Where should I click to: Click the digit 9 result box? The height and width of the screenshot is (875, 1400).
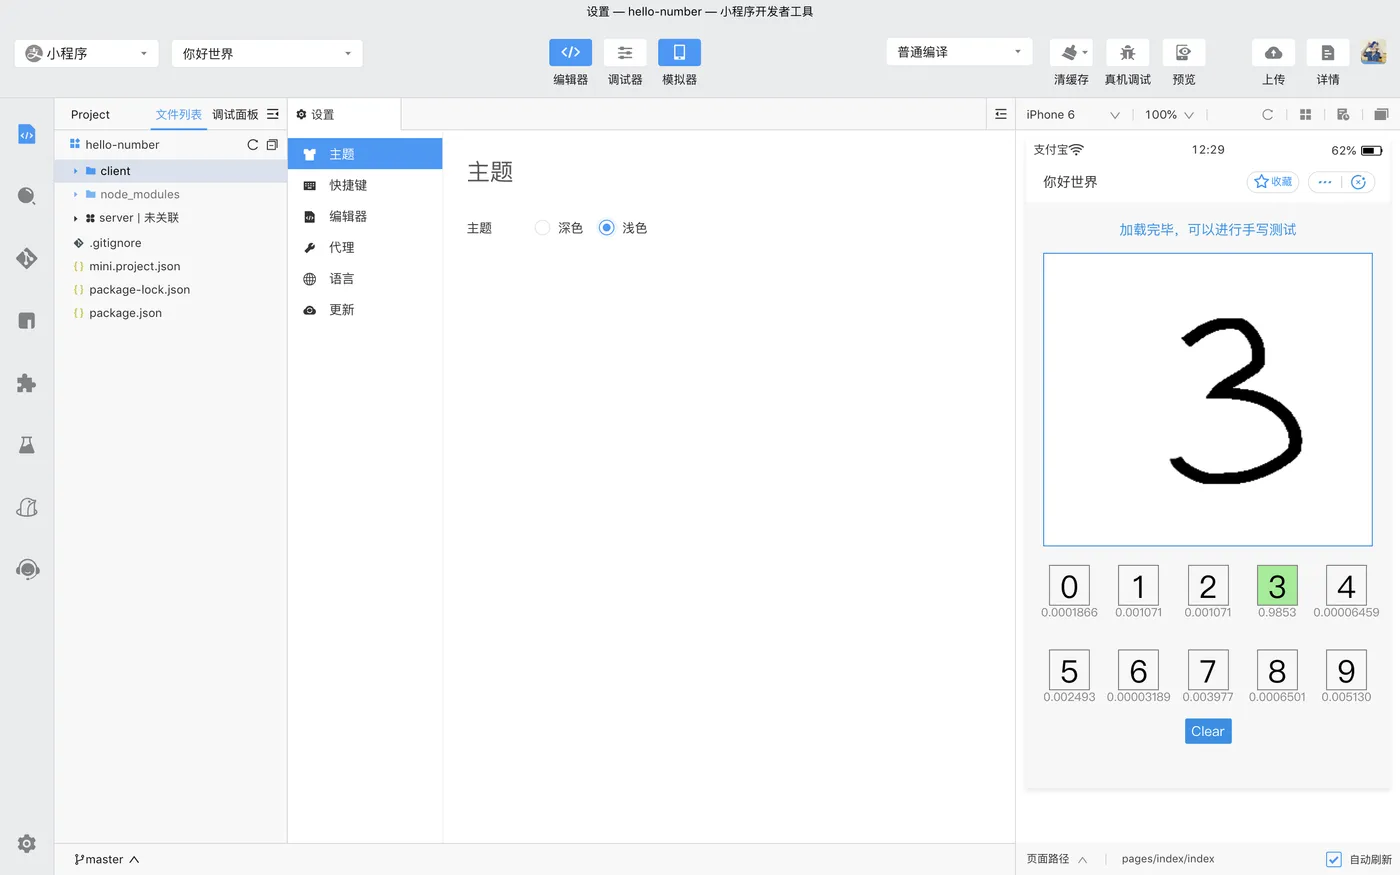[x=1346, y=670]
